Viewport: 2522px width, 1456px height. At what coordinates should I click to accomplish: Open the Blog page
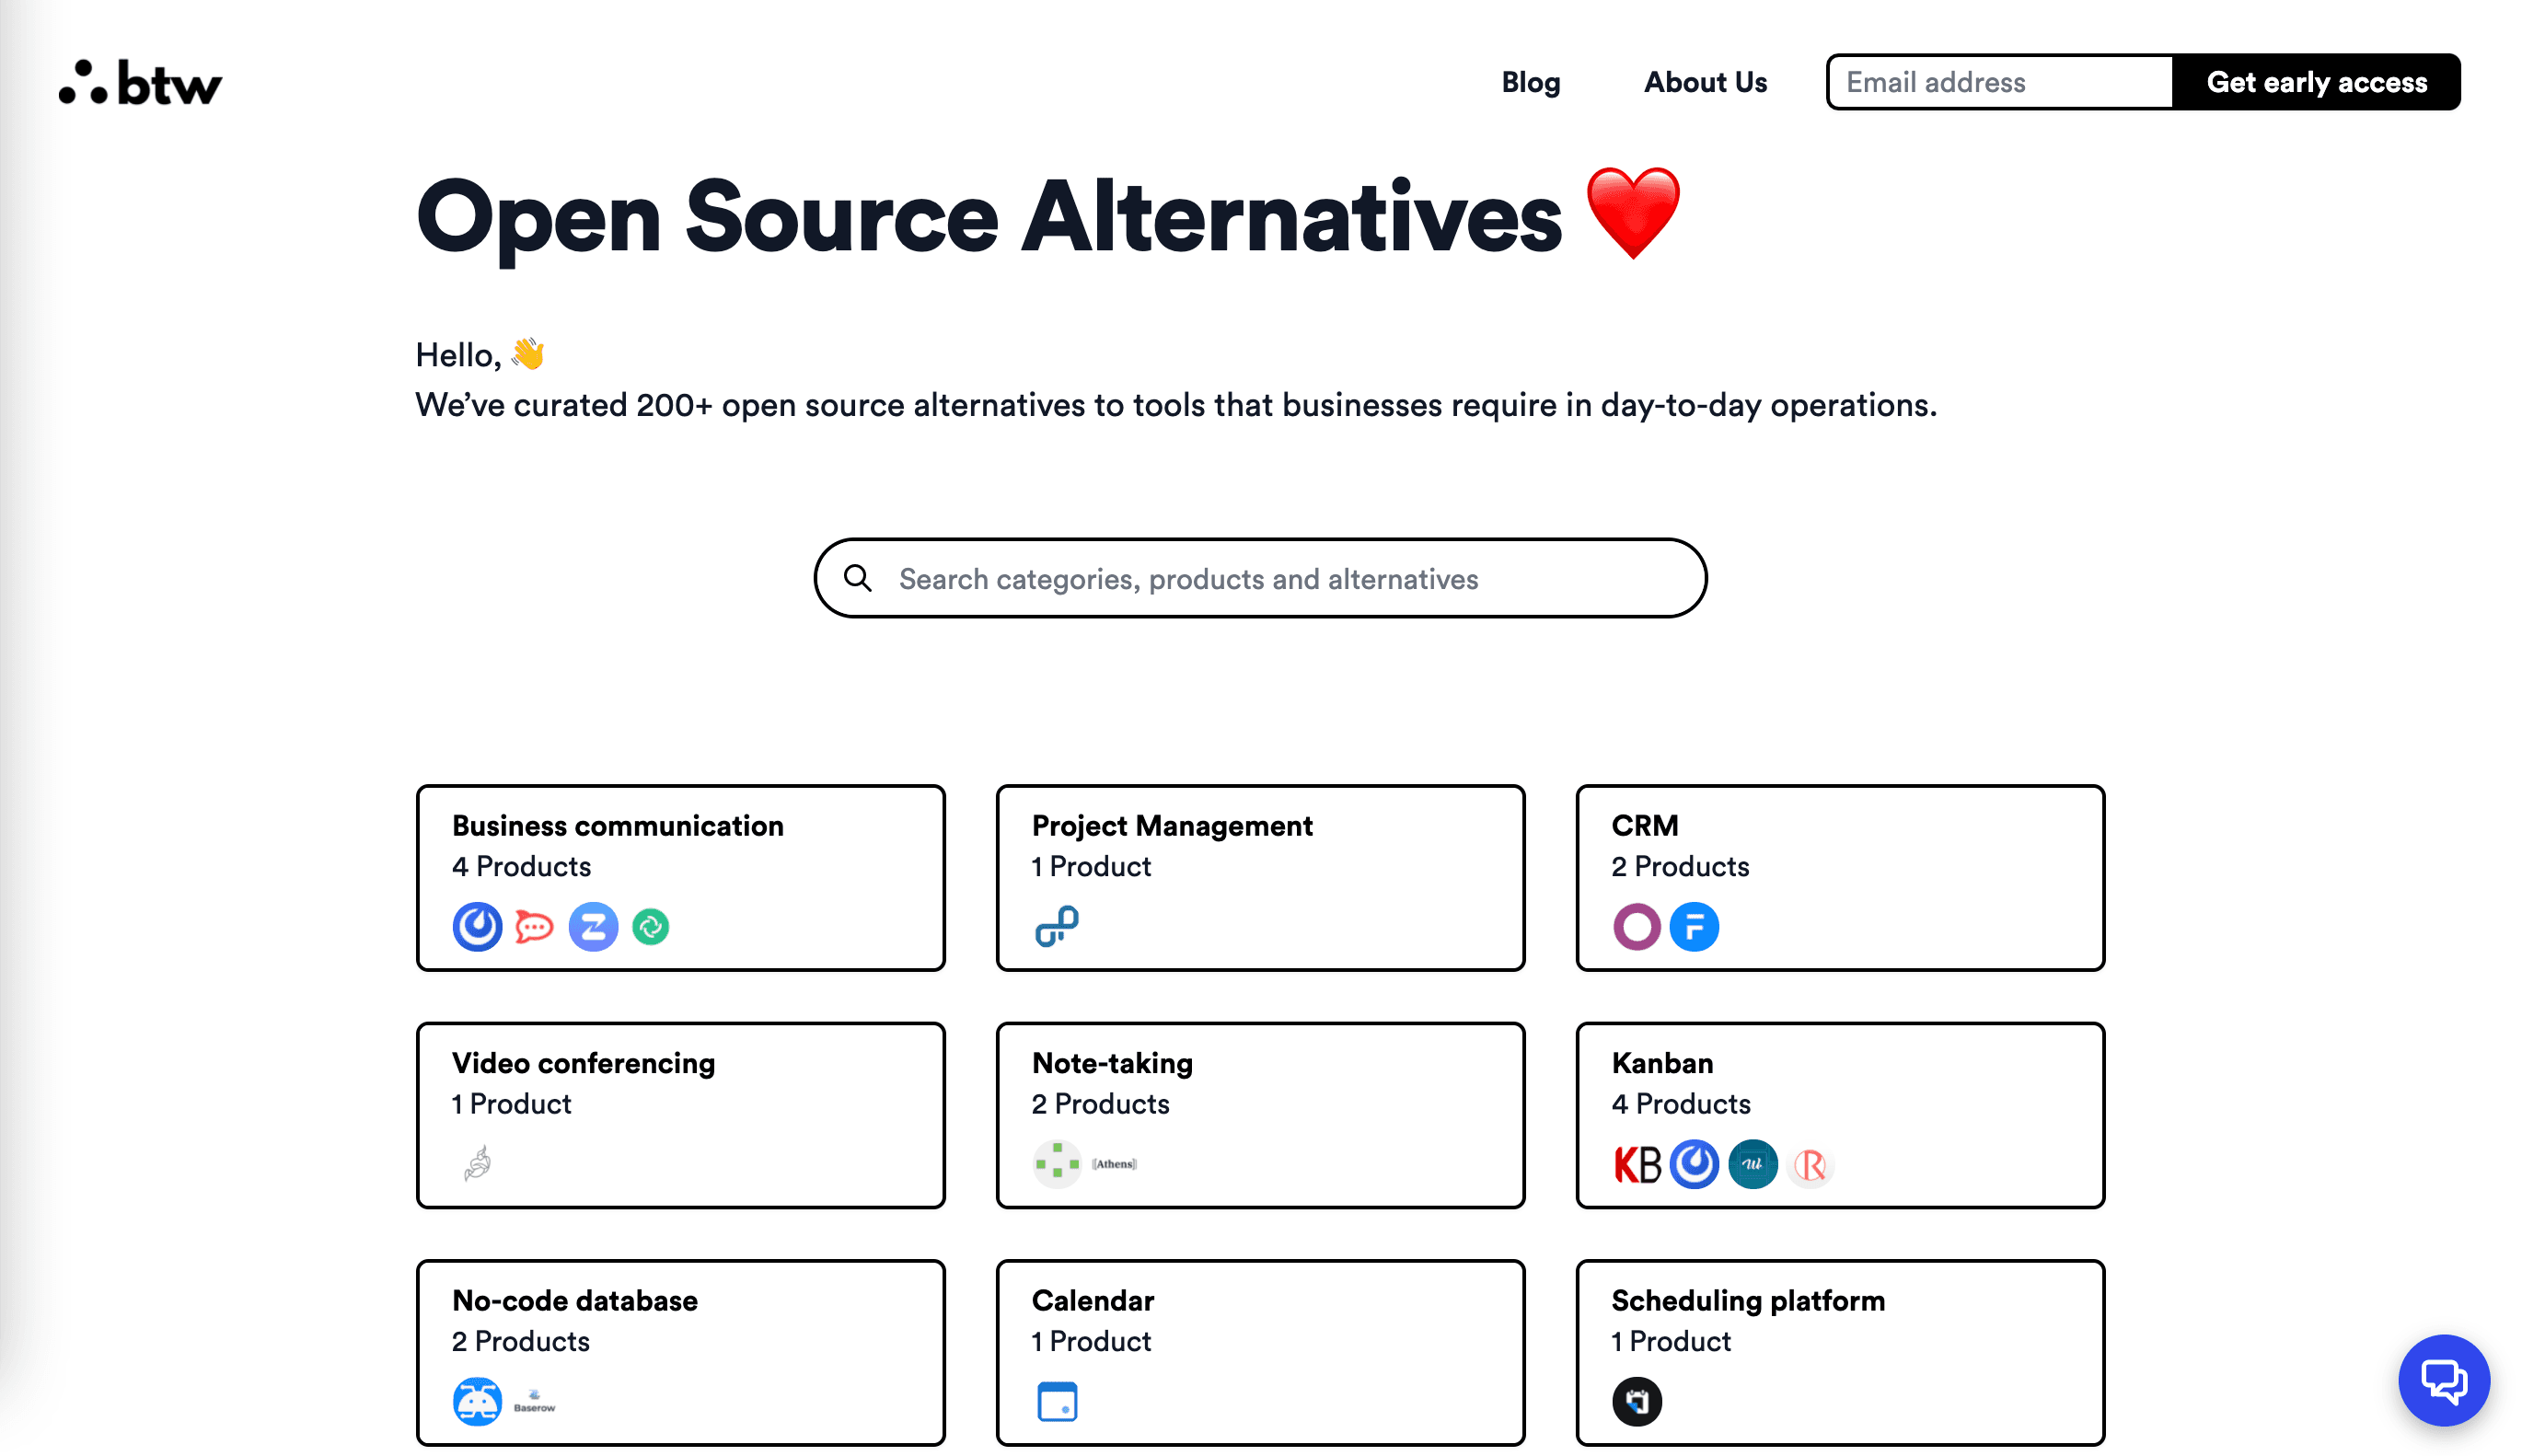point(1530,82)
